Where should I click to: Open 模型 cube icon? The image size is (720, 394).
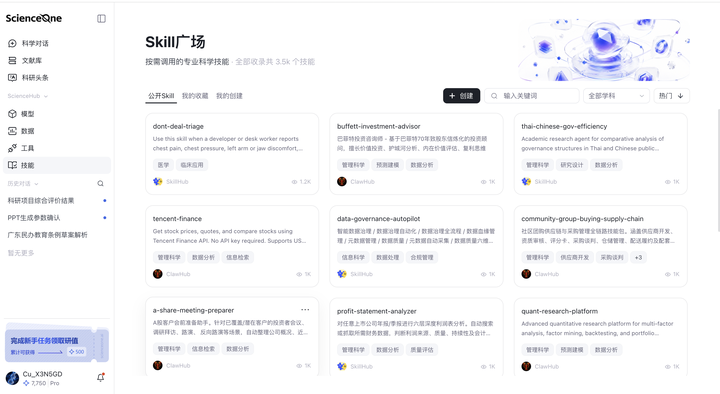(x=12, y=114)
